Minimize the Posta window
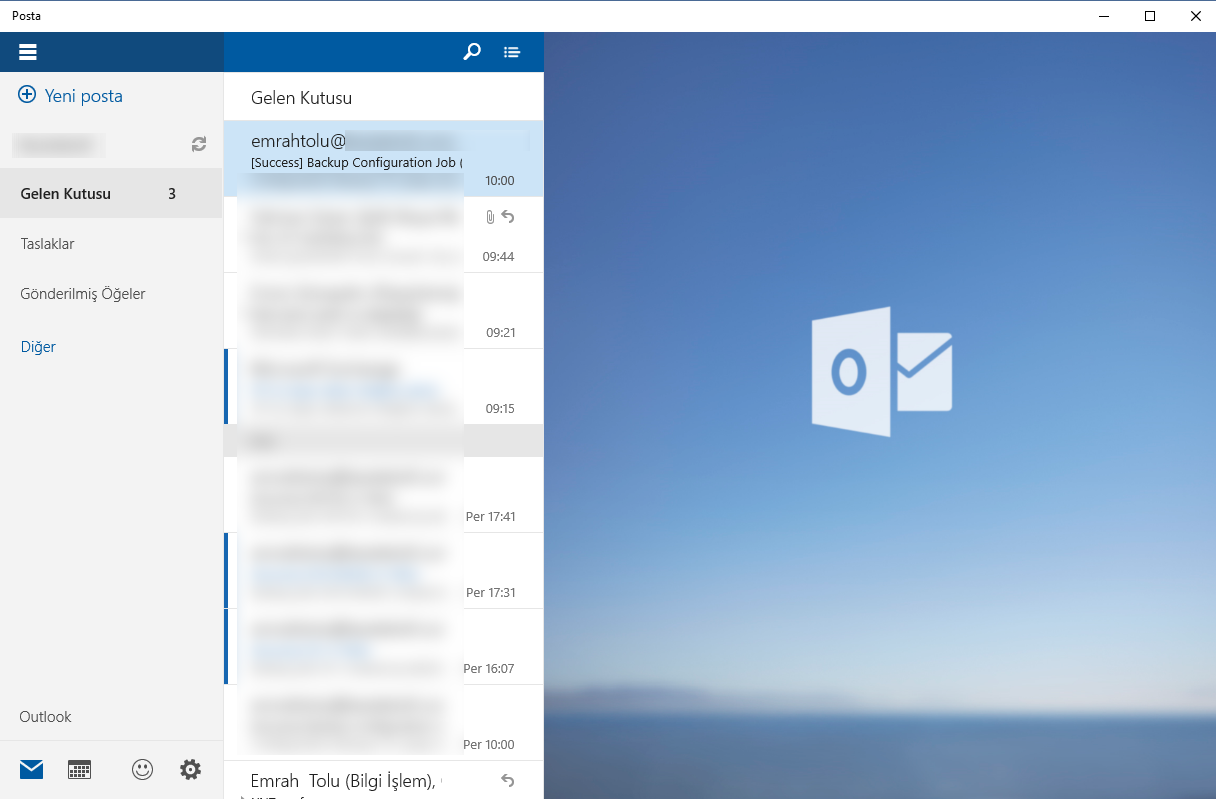 click(1104, 16)
